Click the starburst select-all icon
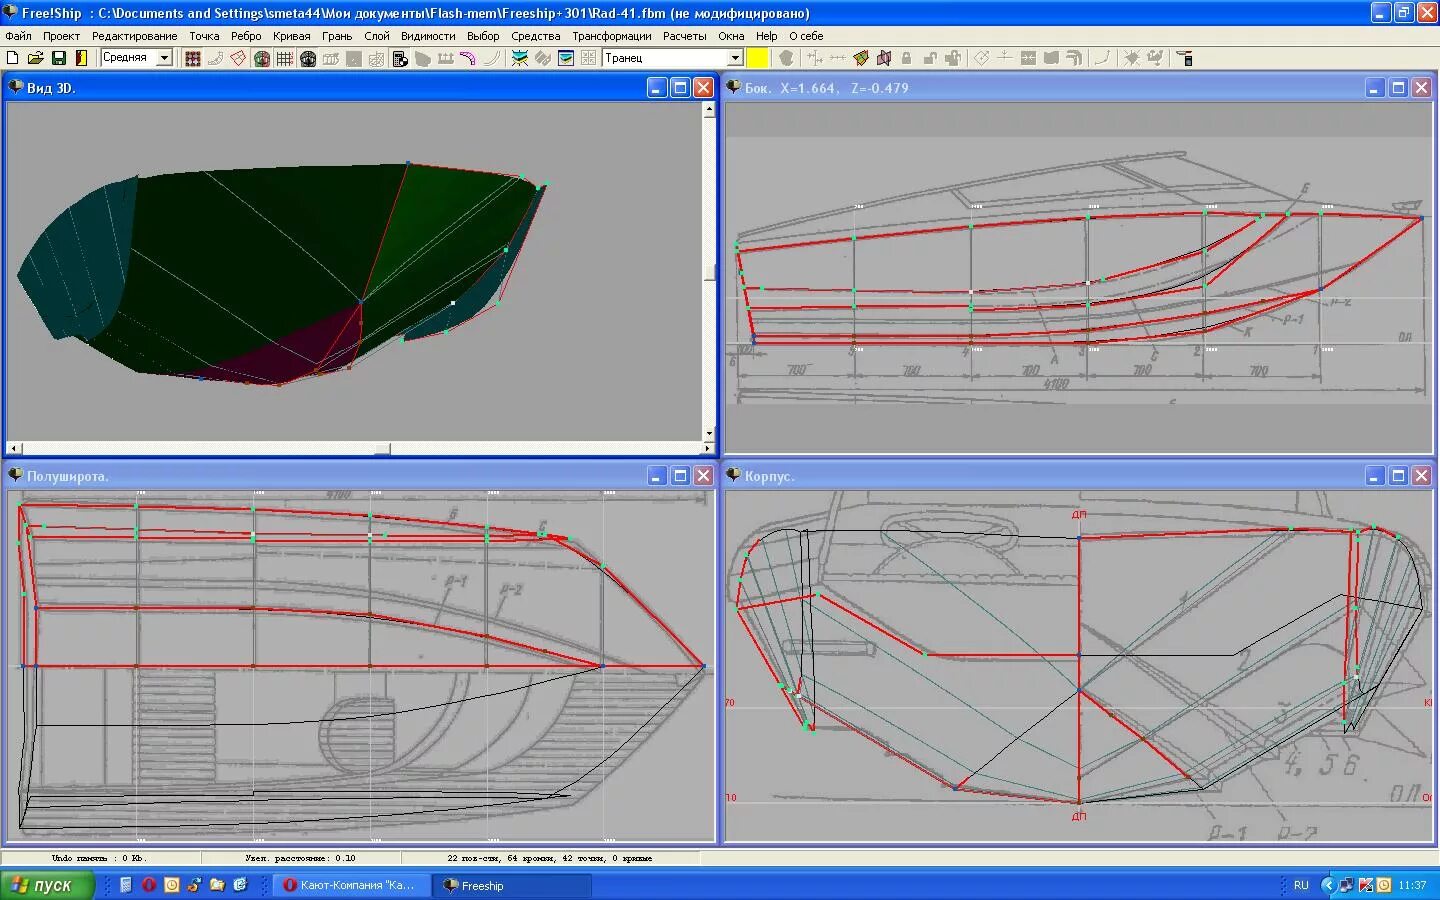The image size is (1440, 900). pyautogui.click(x=1131, y=58)
